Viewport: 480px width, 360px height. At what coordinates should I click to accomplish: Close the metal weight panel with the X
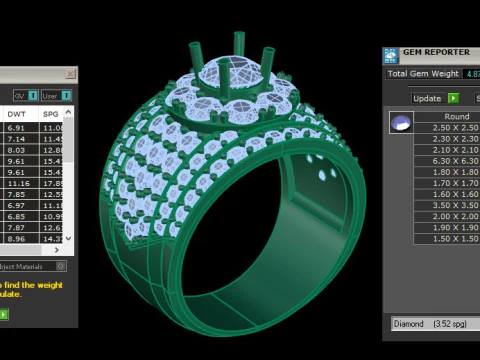point(70,74)
